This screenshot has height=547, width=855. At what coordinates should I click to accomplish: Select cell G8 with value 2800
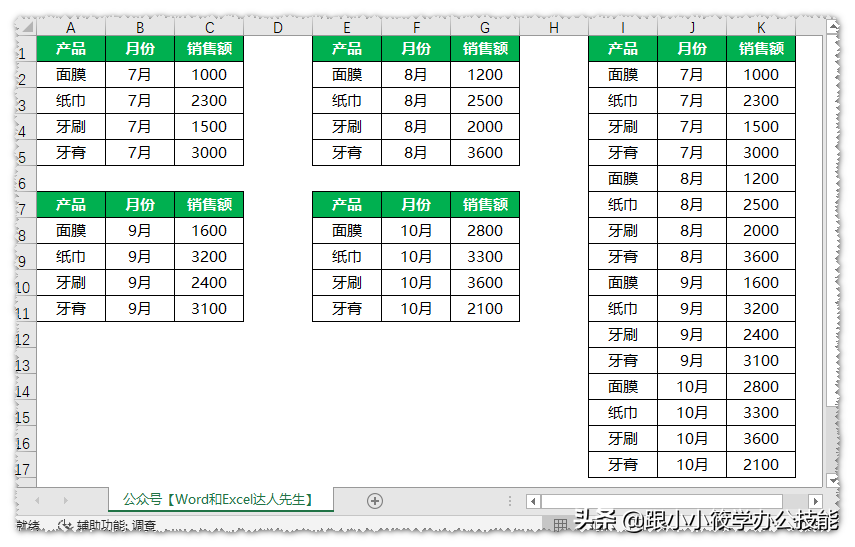485,231
